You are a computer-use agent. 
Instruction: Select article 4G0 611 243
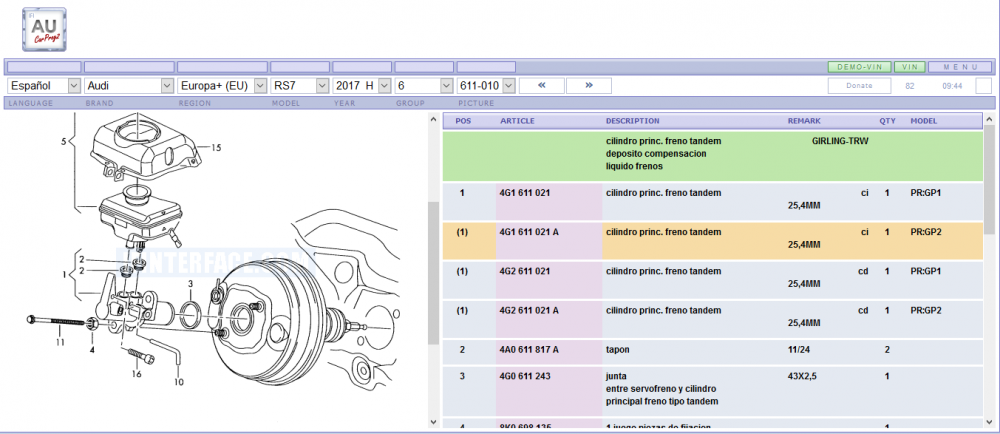[x=527, y=376]
